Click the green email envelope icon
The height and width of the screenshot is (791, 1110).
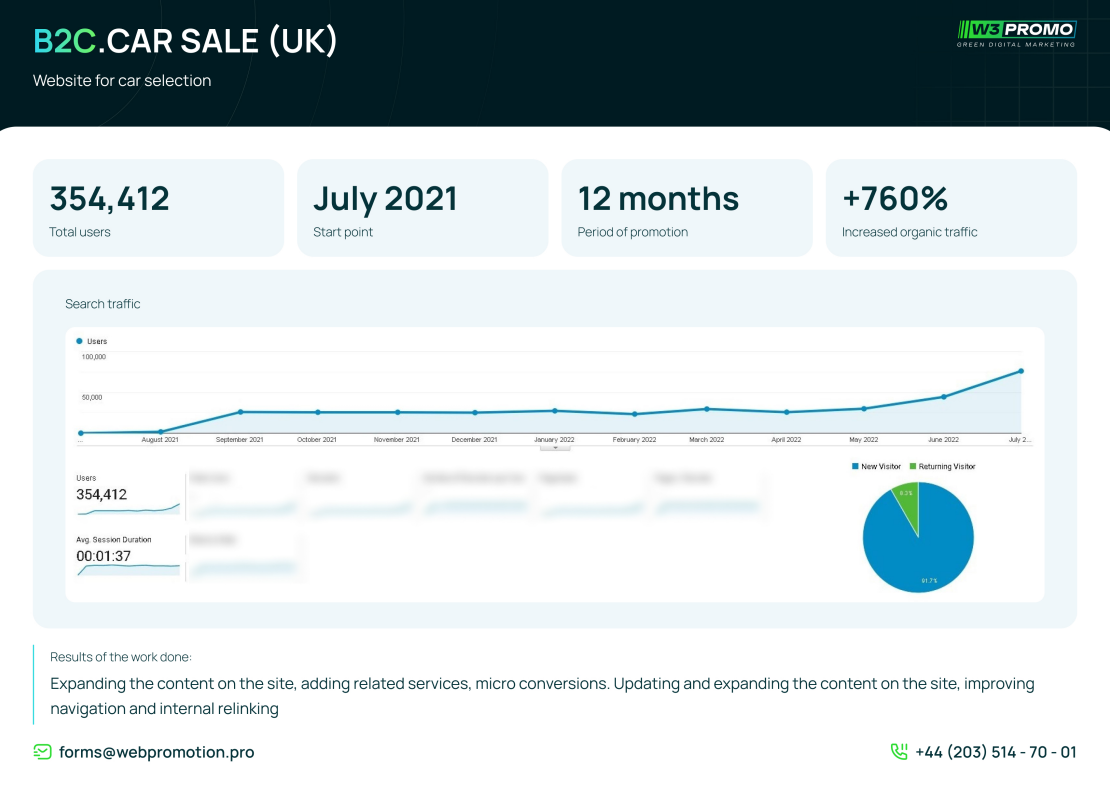pos(42,752)
